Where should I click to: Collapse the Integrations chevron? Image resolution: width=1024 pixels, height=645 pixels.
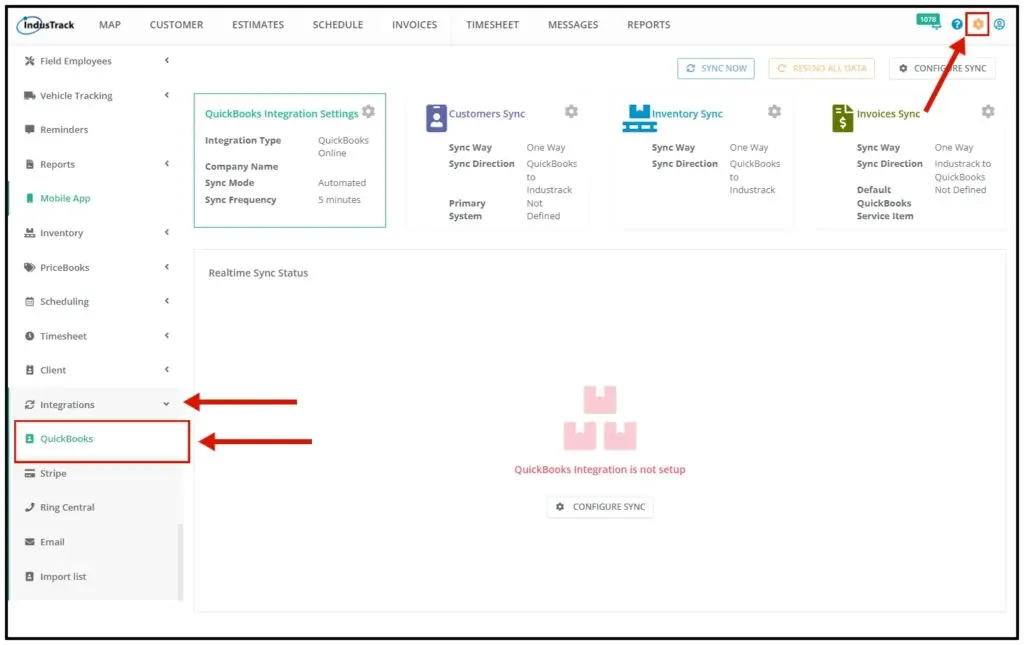point(167,404)
